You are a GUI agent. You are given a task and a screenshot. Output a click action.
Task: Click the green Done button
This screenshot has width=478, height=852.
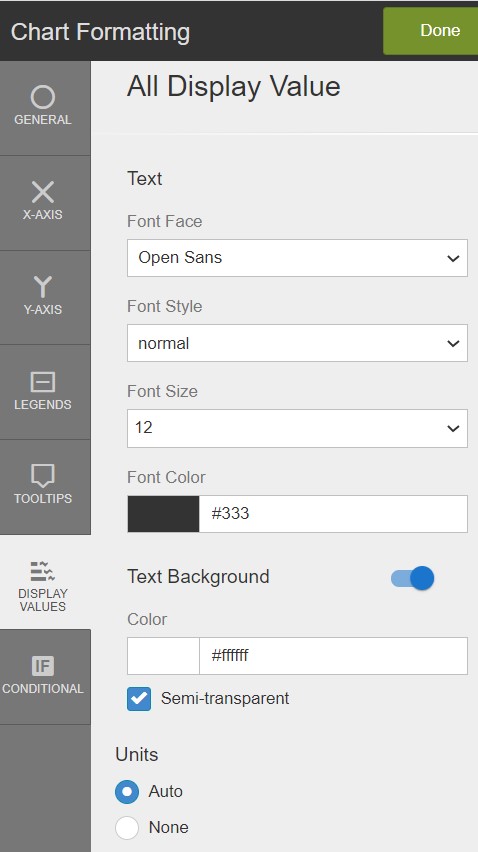point(432,30)
